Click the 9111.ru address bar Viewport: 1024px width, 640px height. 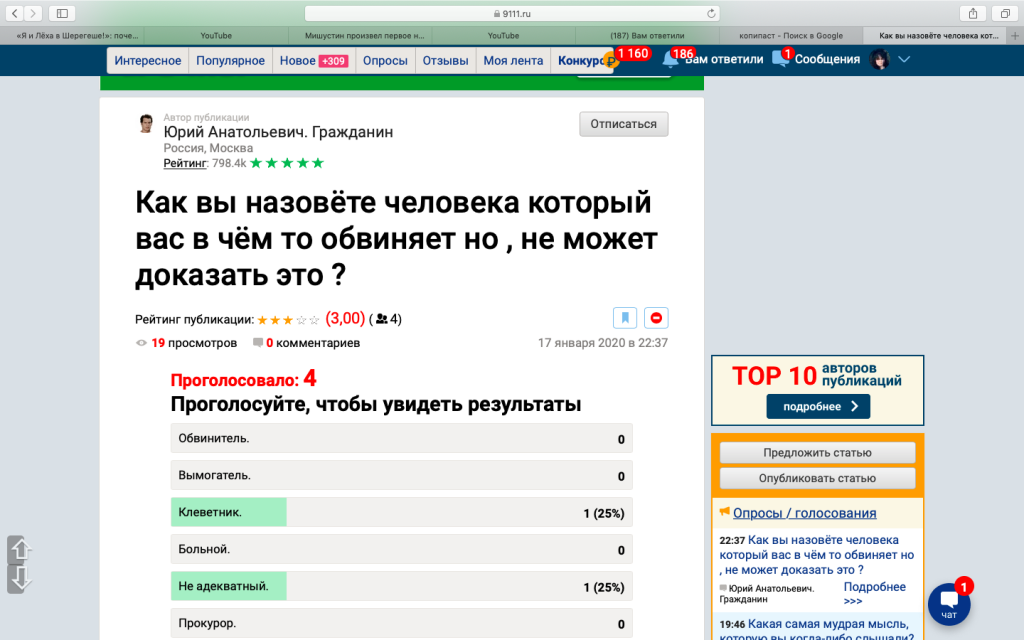point(512,13)
